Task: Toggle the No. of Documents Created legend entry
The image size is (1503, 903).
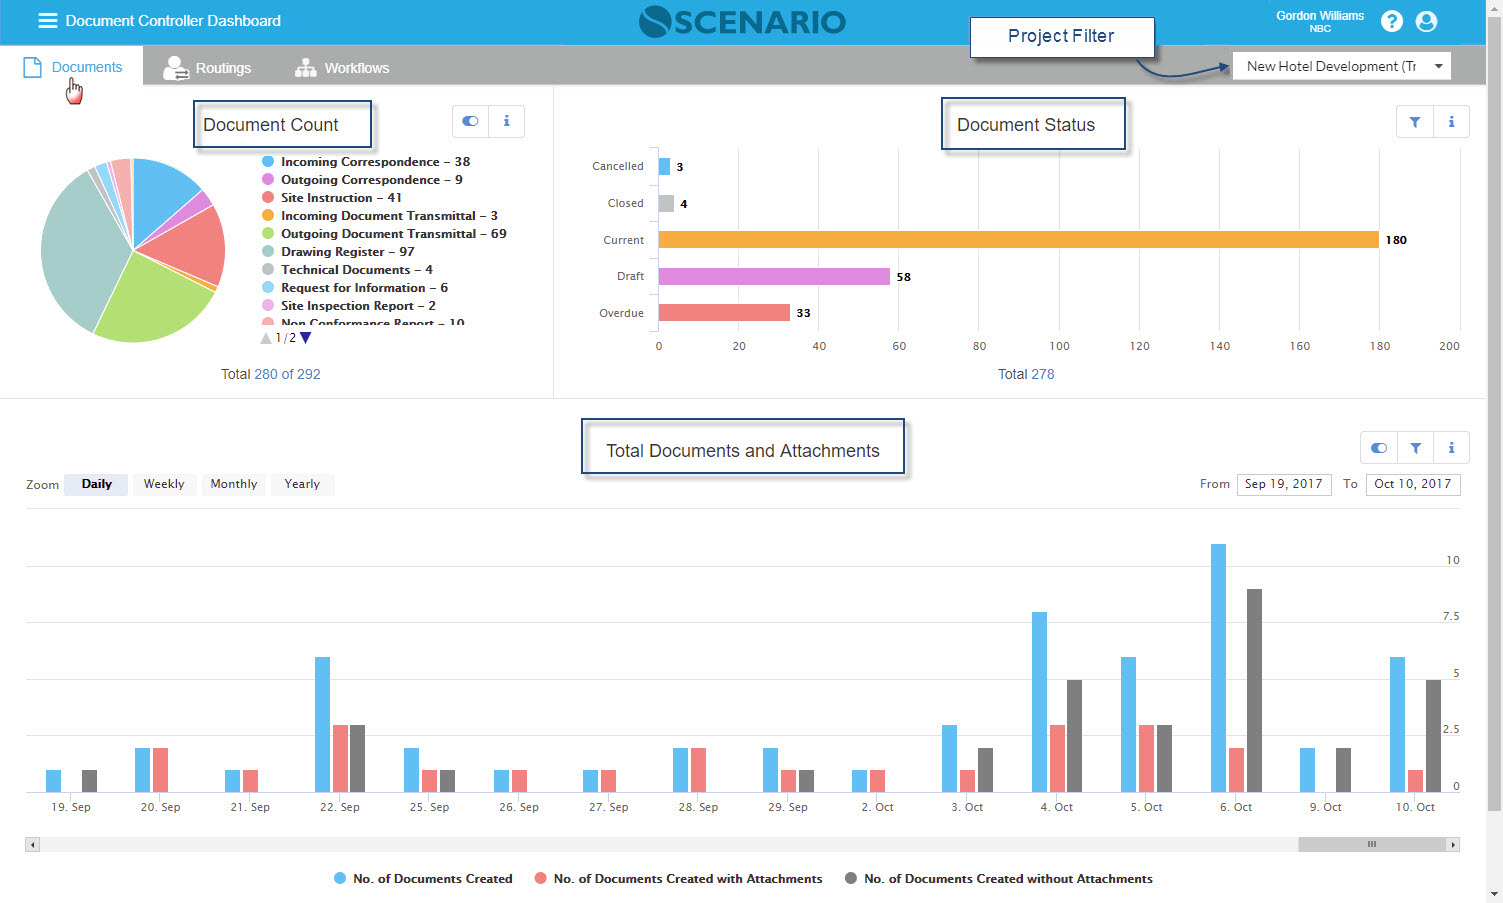Action: click(423, 878)
